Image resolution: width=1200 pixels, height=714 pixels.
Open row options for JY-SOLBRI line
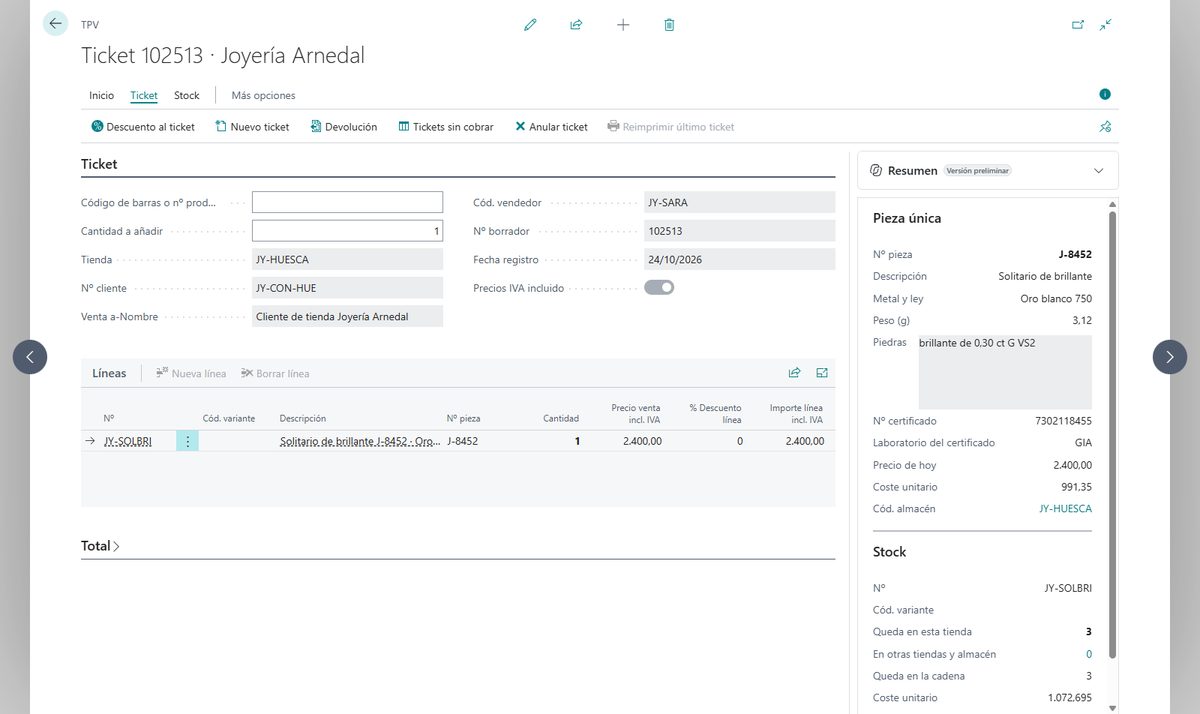187,441
